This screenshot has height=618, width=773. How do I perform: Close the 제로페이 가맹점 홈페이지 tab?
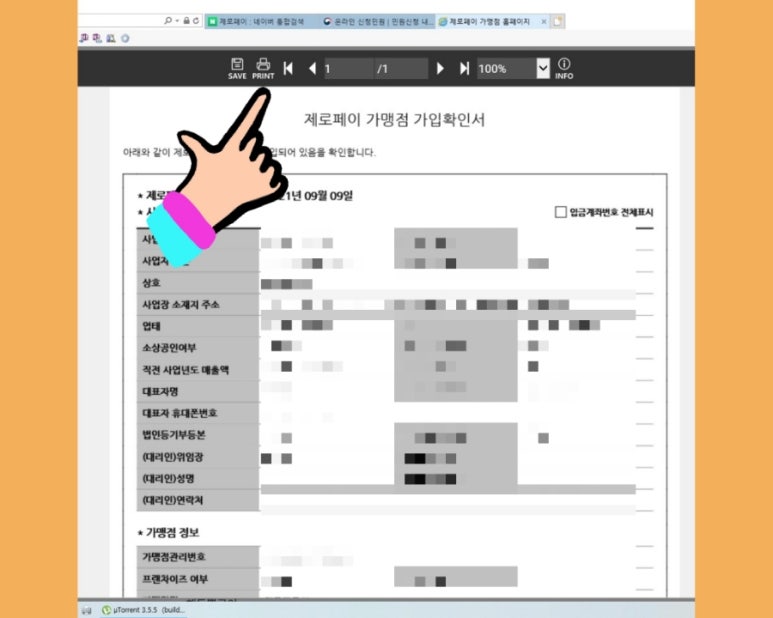pyautogui.click(x=544, y=21)
